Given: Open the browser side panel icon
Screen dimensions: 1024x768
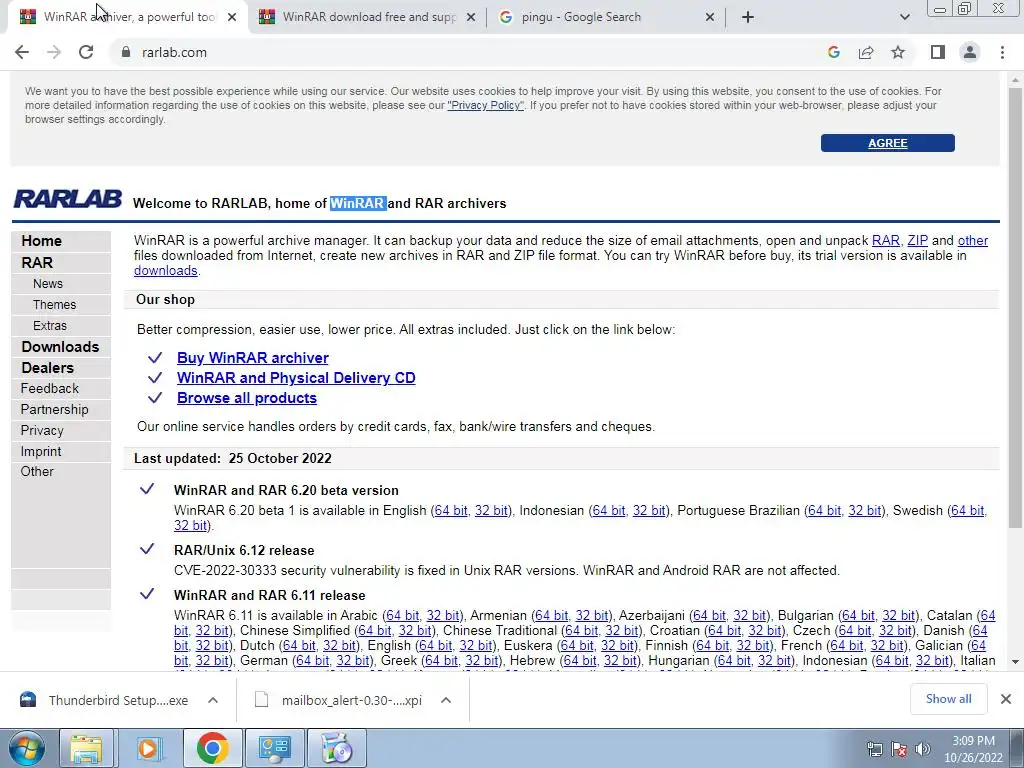Looking at the screenshot, I should coord(938,52).
